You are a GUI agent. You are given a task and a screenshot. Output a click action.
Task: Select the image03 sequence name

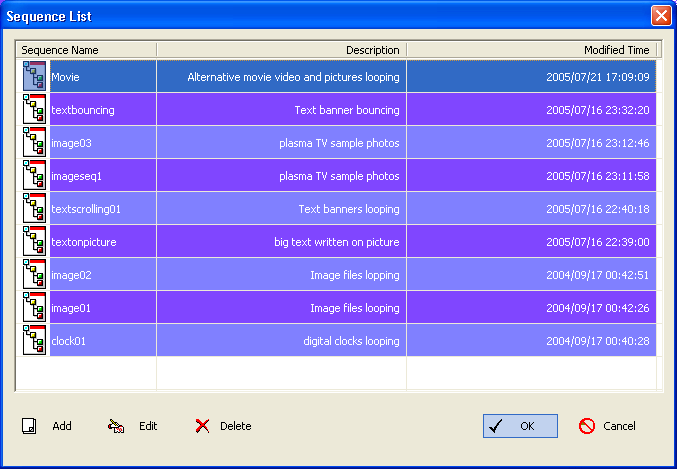tap(71, 143)
